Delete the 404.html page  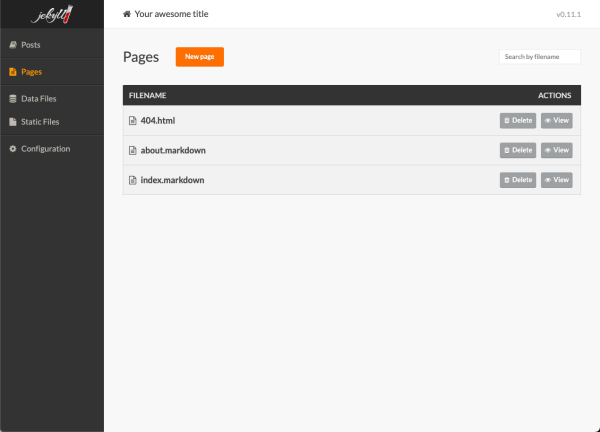(x=518, y=121)
